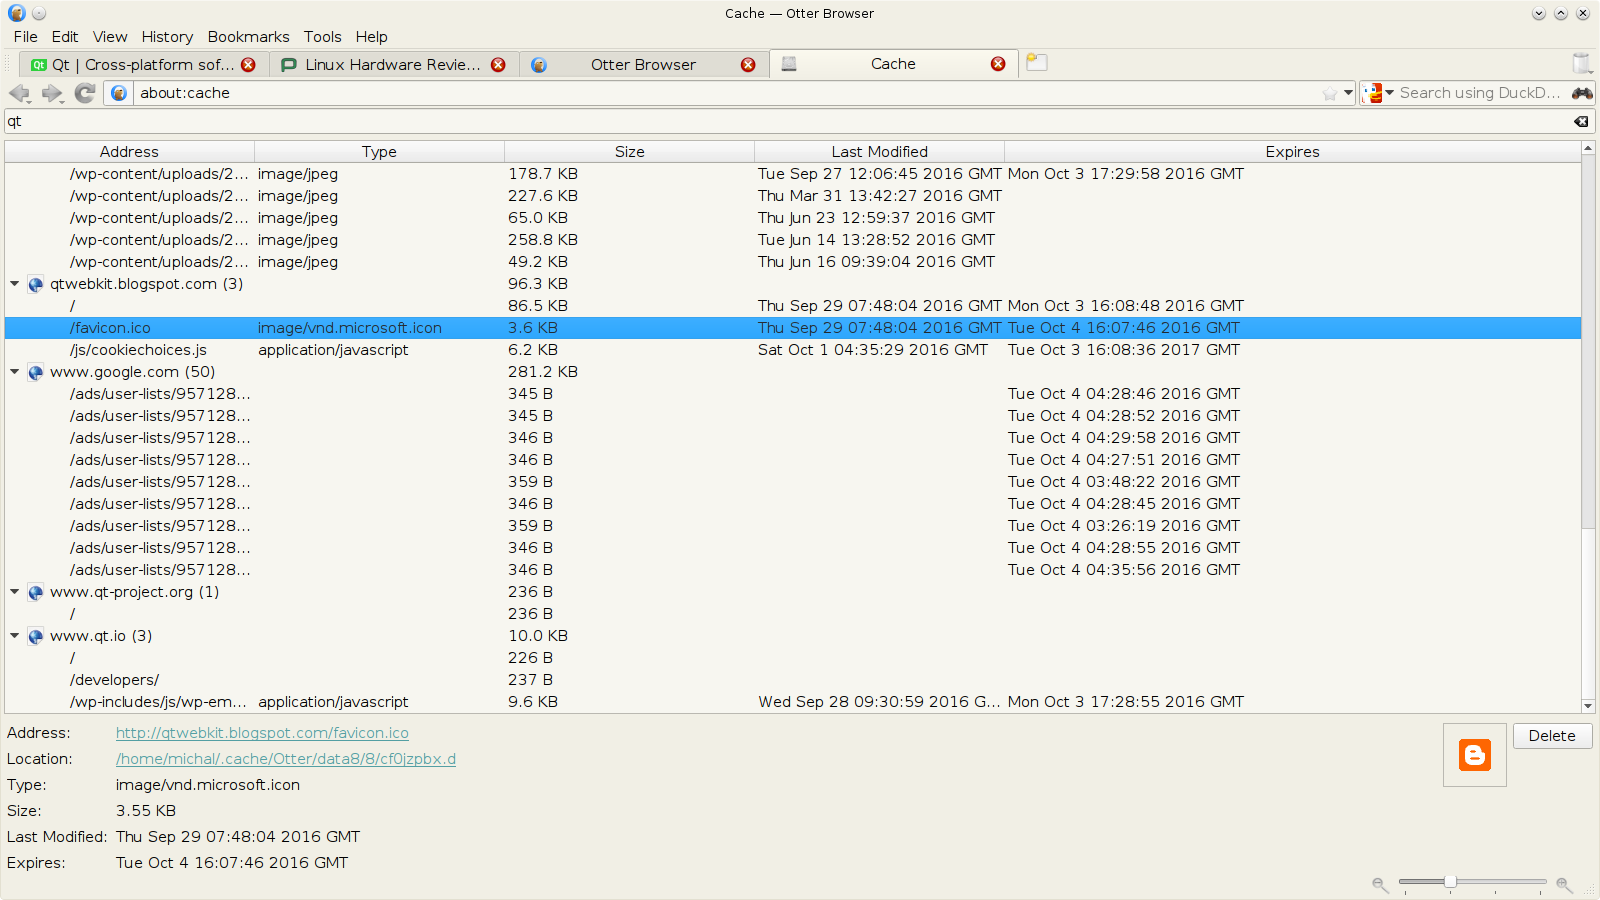Click the Blogger favicon preview thumbnail
Image resolution: width=1600 pixels, height=900 pixels.
[x=1474, y=755]
